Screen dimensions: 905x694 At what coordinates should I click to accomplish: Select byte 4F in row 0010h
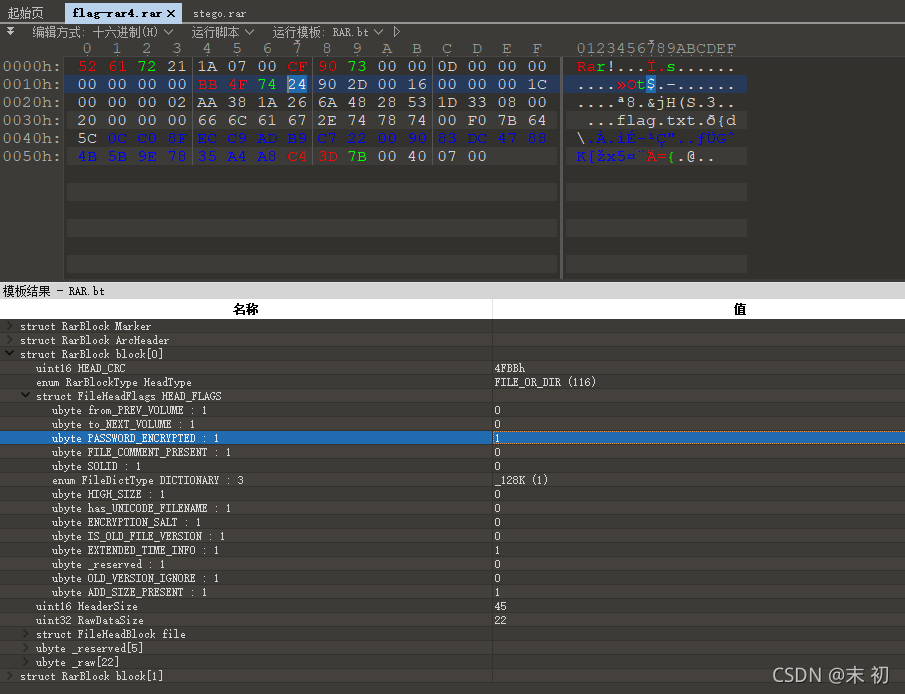click(x=237, y=84)
